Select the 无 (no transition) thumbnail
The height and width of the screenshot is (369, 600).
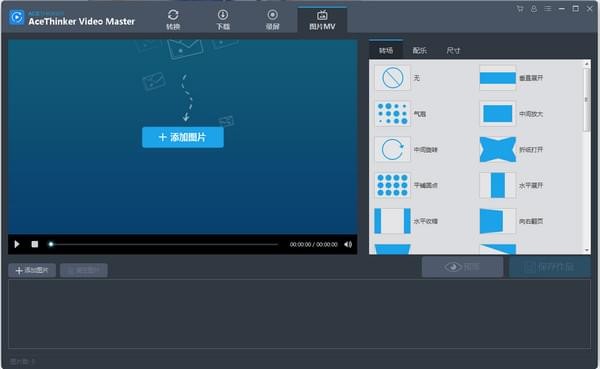[x=392, y=78]
